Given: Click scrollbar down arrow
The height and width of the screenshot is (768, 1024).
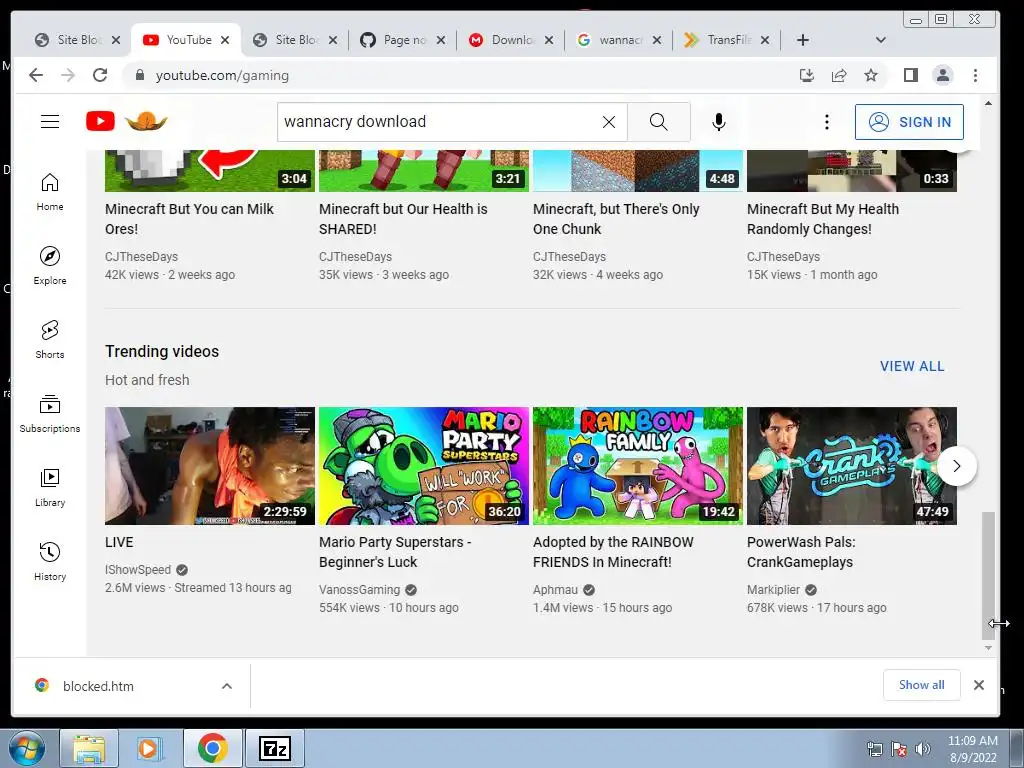Looking at the screenshot, I should coord(988,648).
